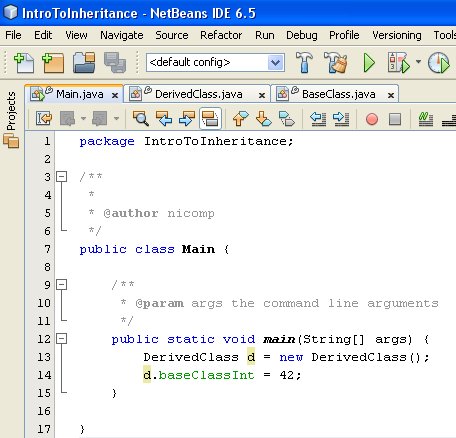
Task: Click the Find Previous Occurrence icon
Action: pos(164,118)
